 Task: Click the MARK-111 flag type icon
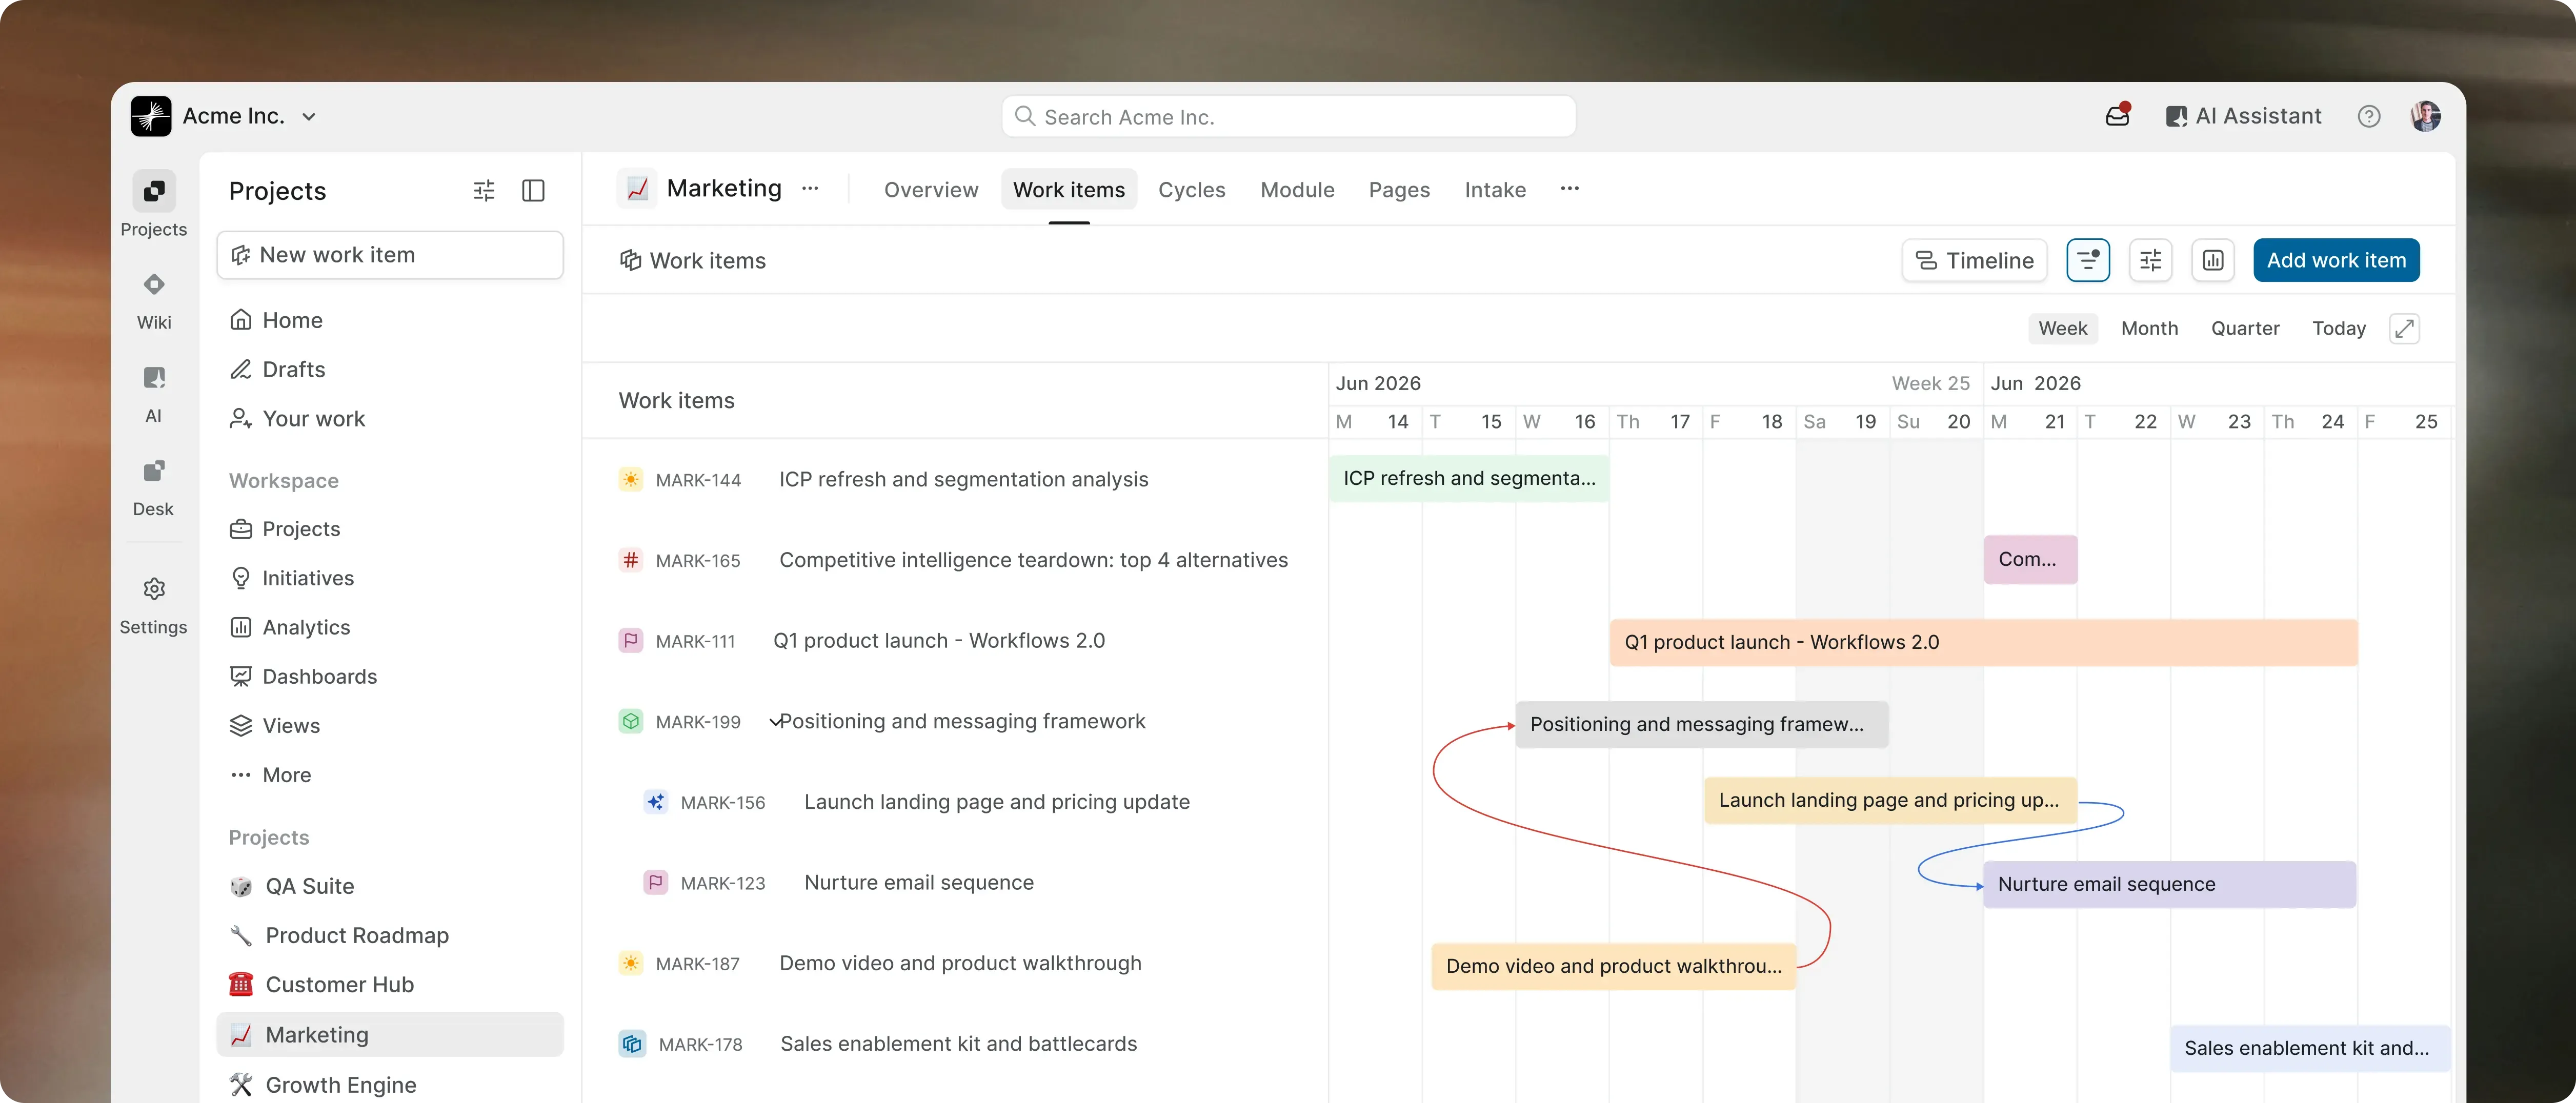click(631, 641)
